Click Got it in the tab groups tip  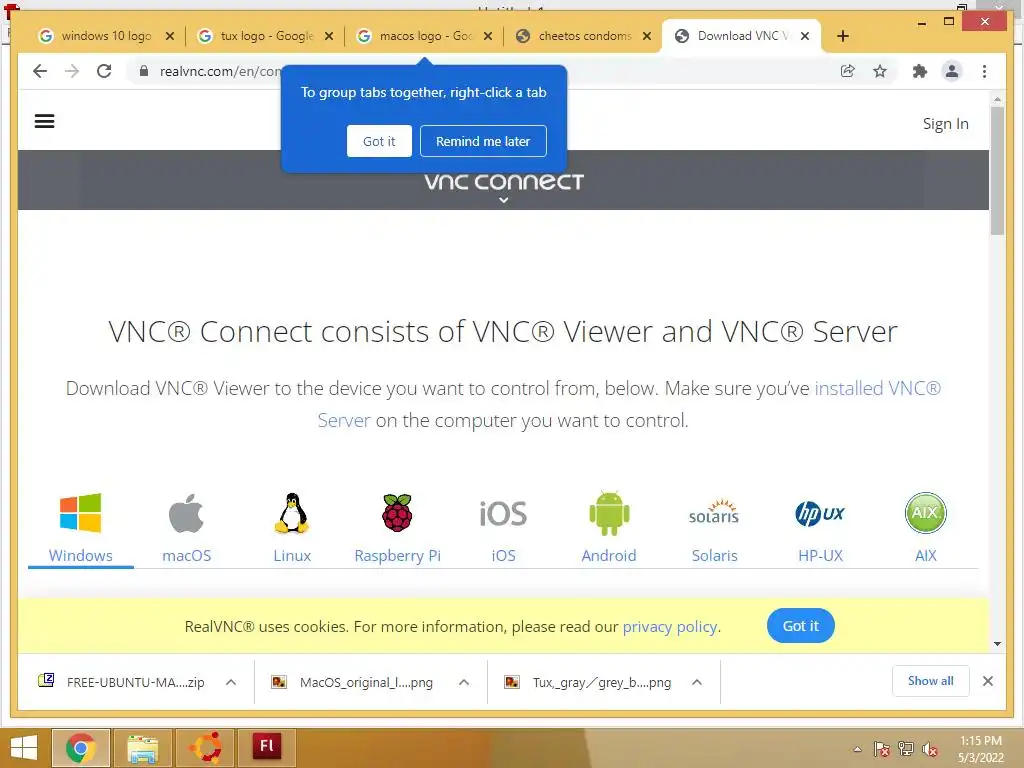(x=379, y=141)
